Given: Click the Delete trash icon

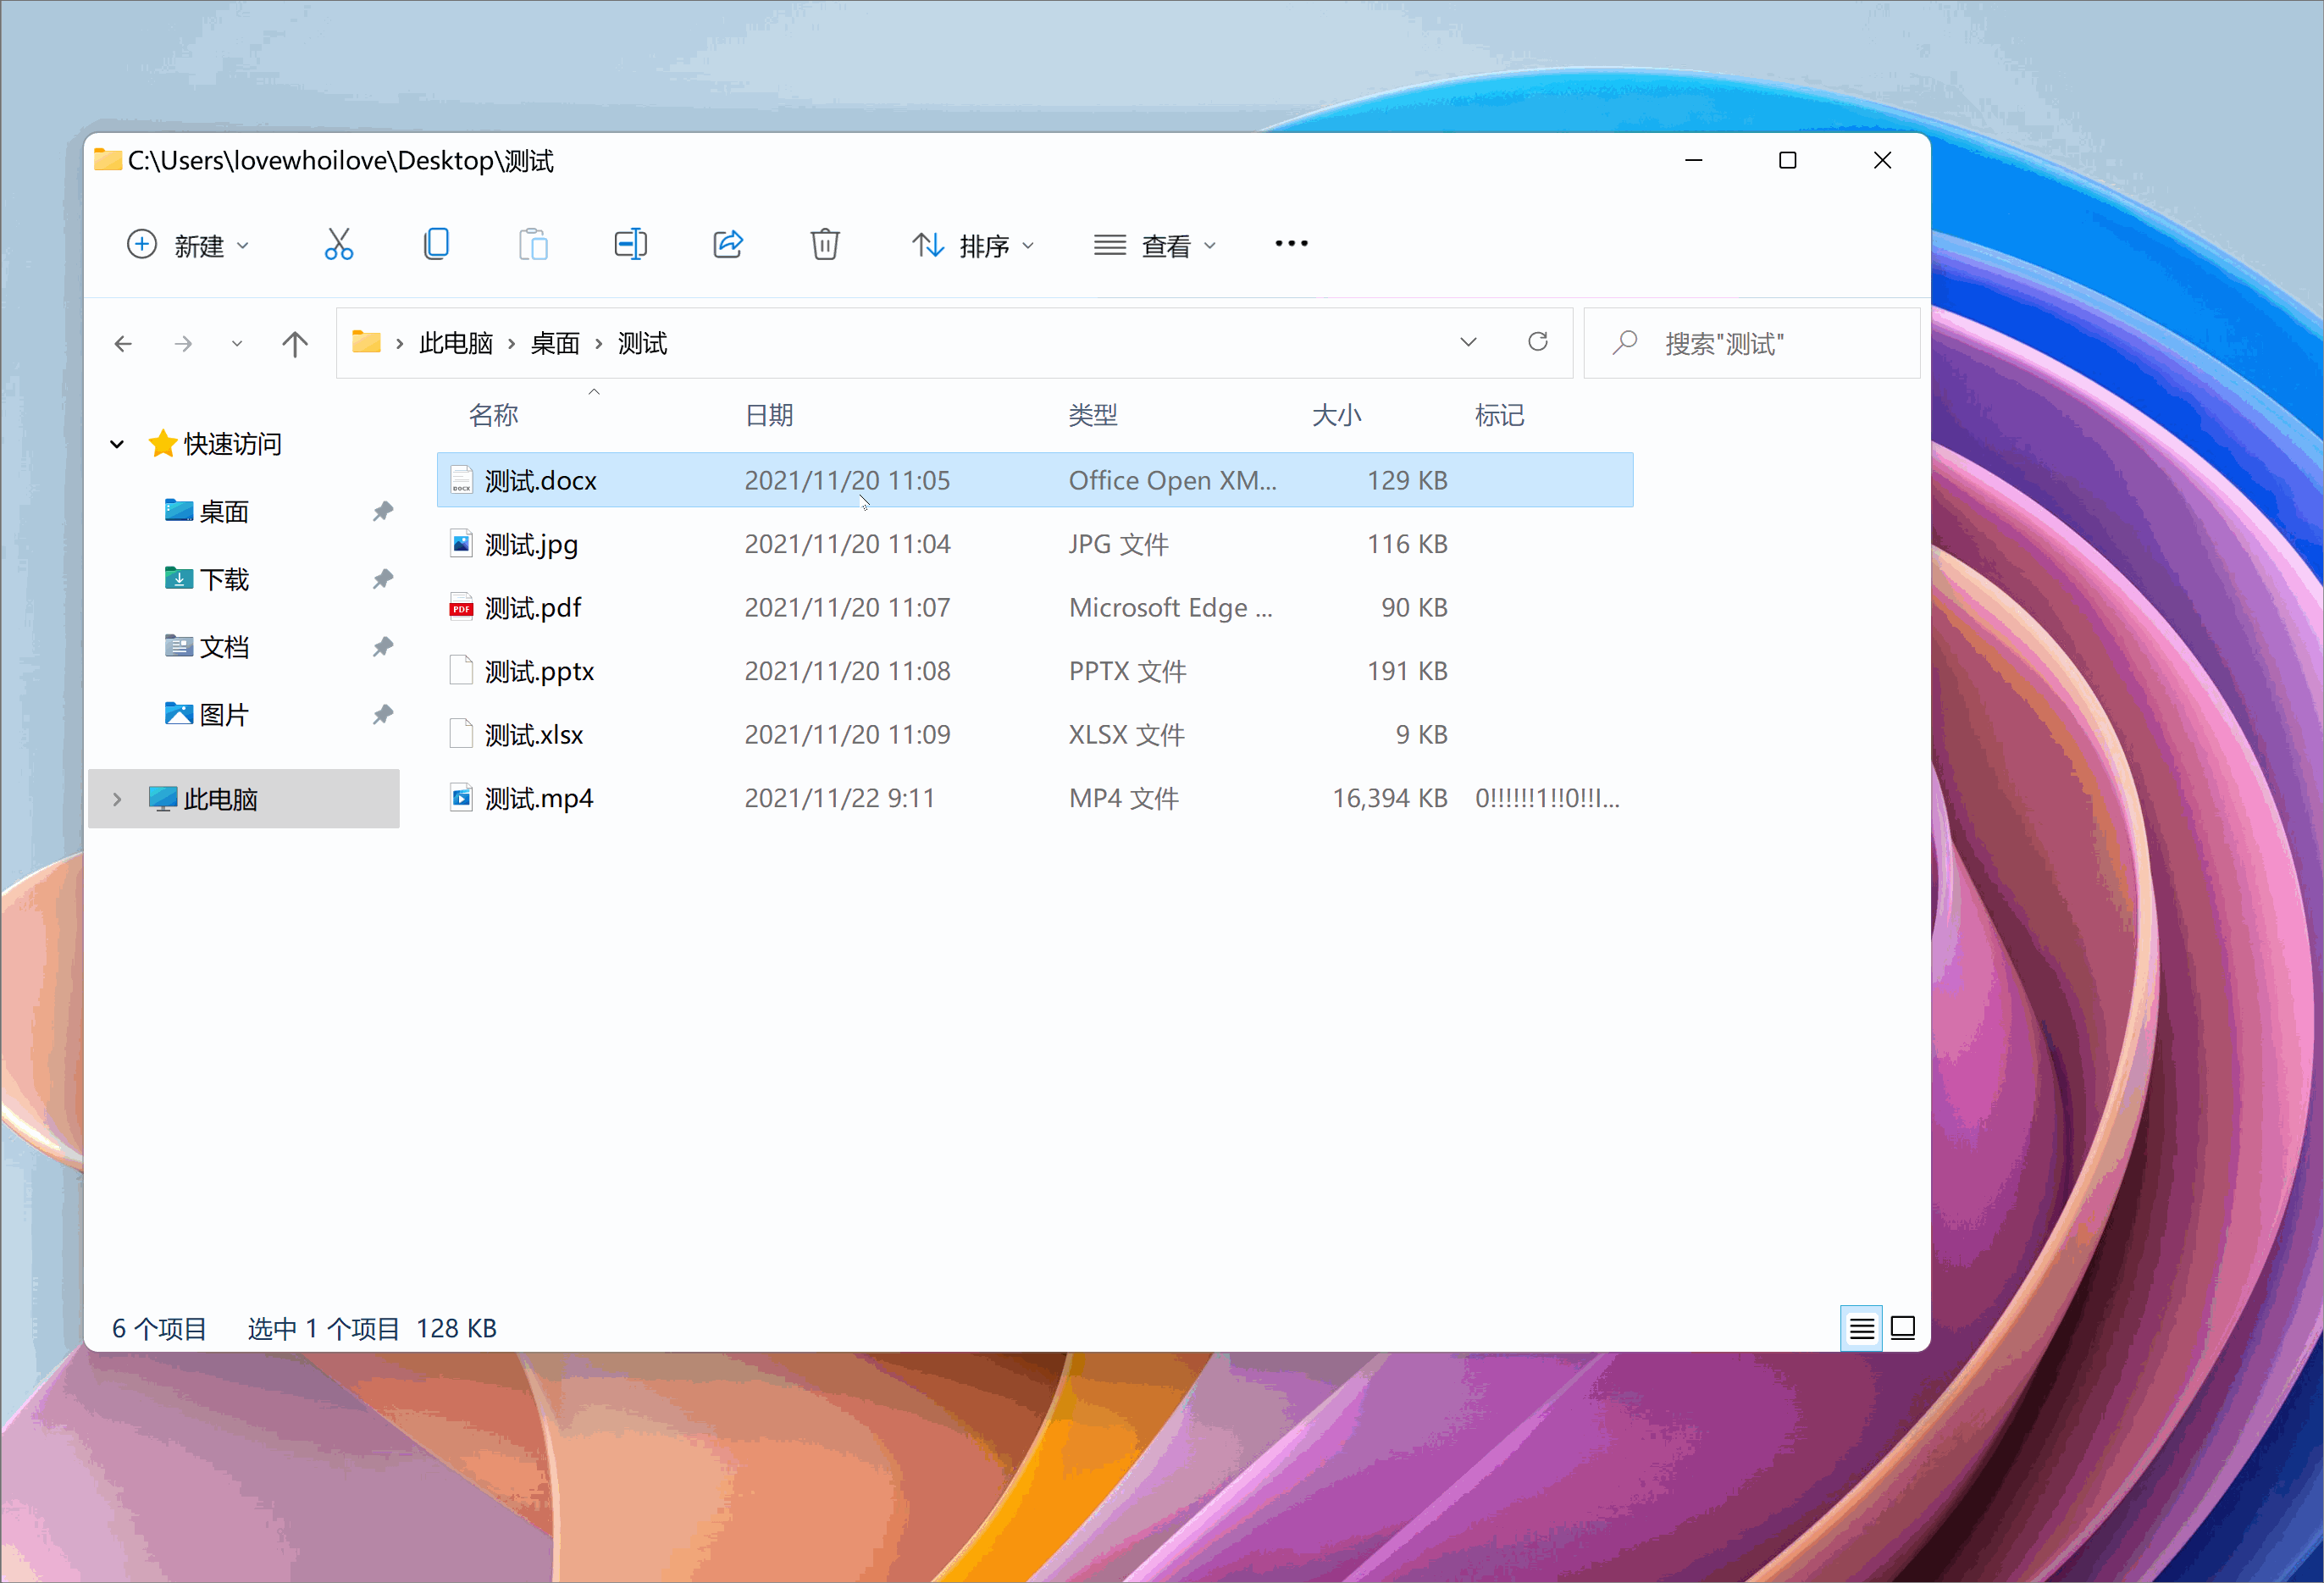Looking at the screenshot, I should (824, 244).
